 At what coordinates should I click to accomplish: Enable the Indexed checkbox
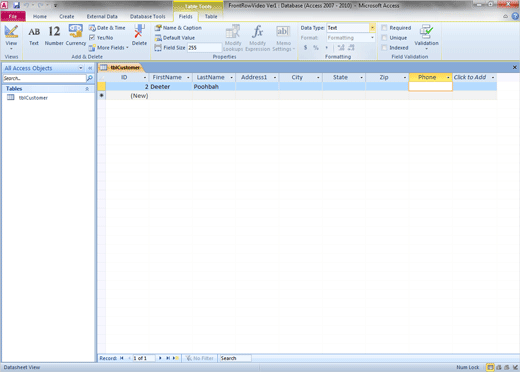(x=384, y=48)
